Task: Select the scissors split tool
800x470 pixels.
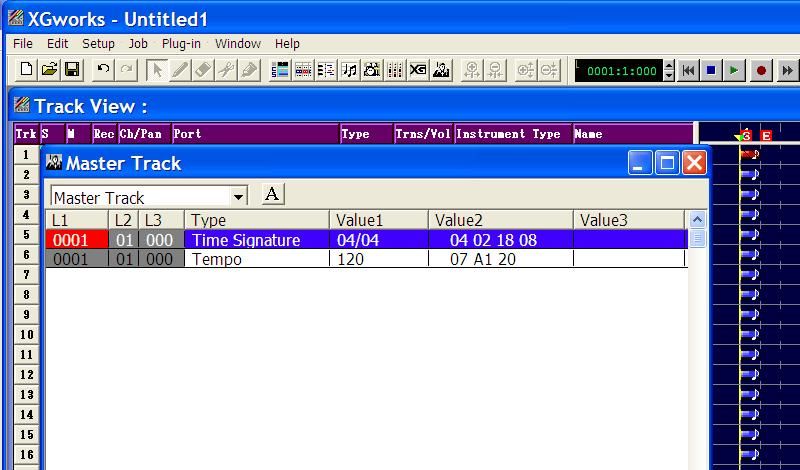Action: point(226,70)
